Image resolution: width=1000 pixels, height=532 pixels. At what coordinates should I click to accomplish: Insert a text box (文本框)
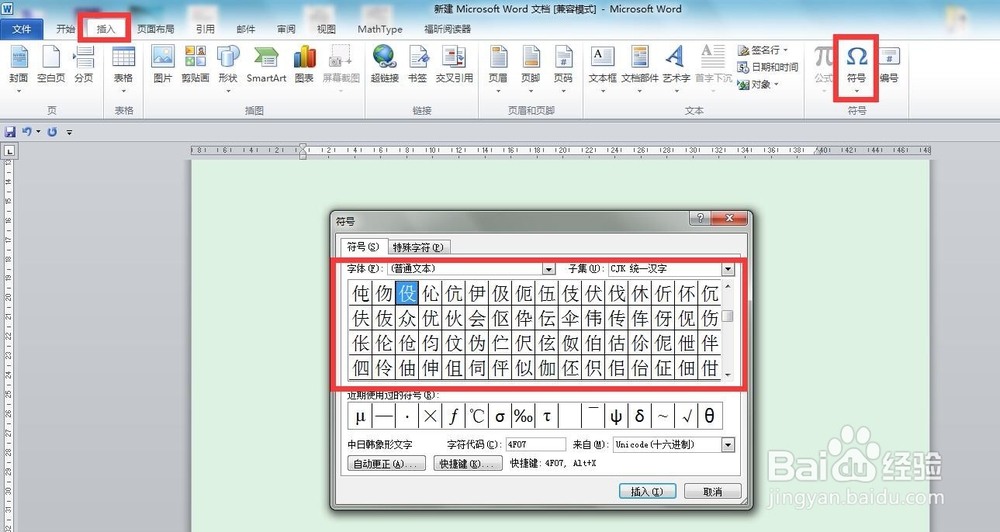(602, 68)
